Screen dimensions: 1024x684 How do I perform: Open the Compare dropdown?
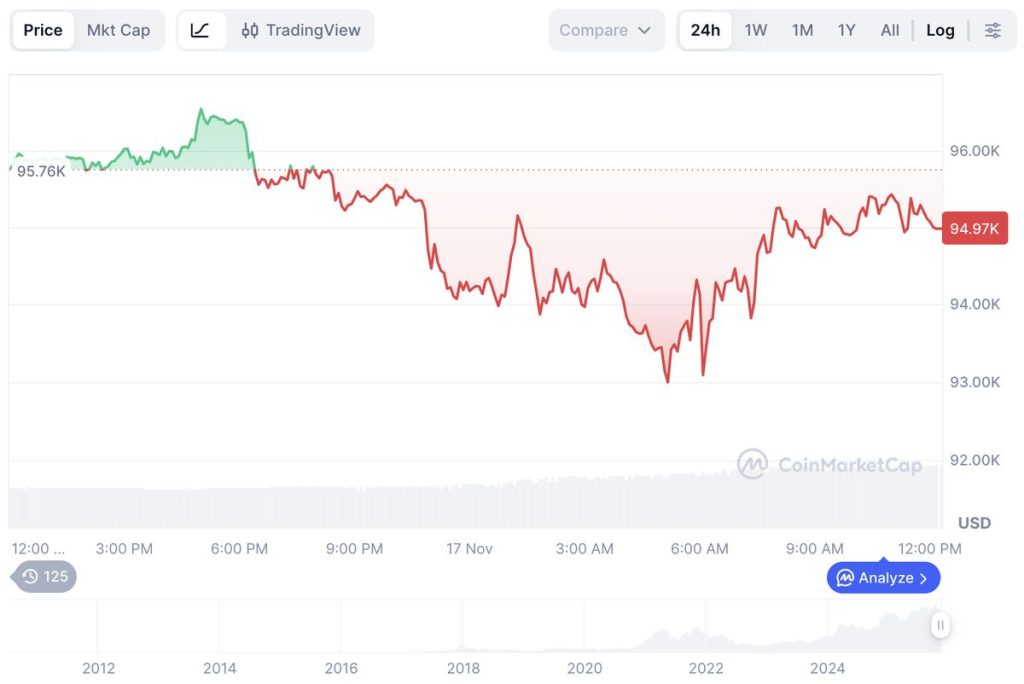(606, 30)
